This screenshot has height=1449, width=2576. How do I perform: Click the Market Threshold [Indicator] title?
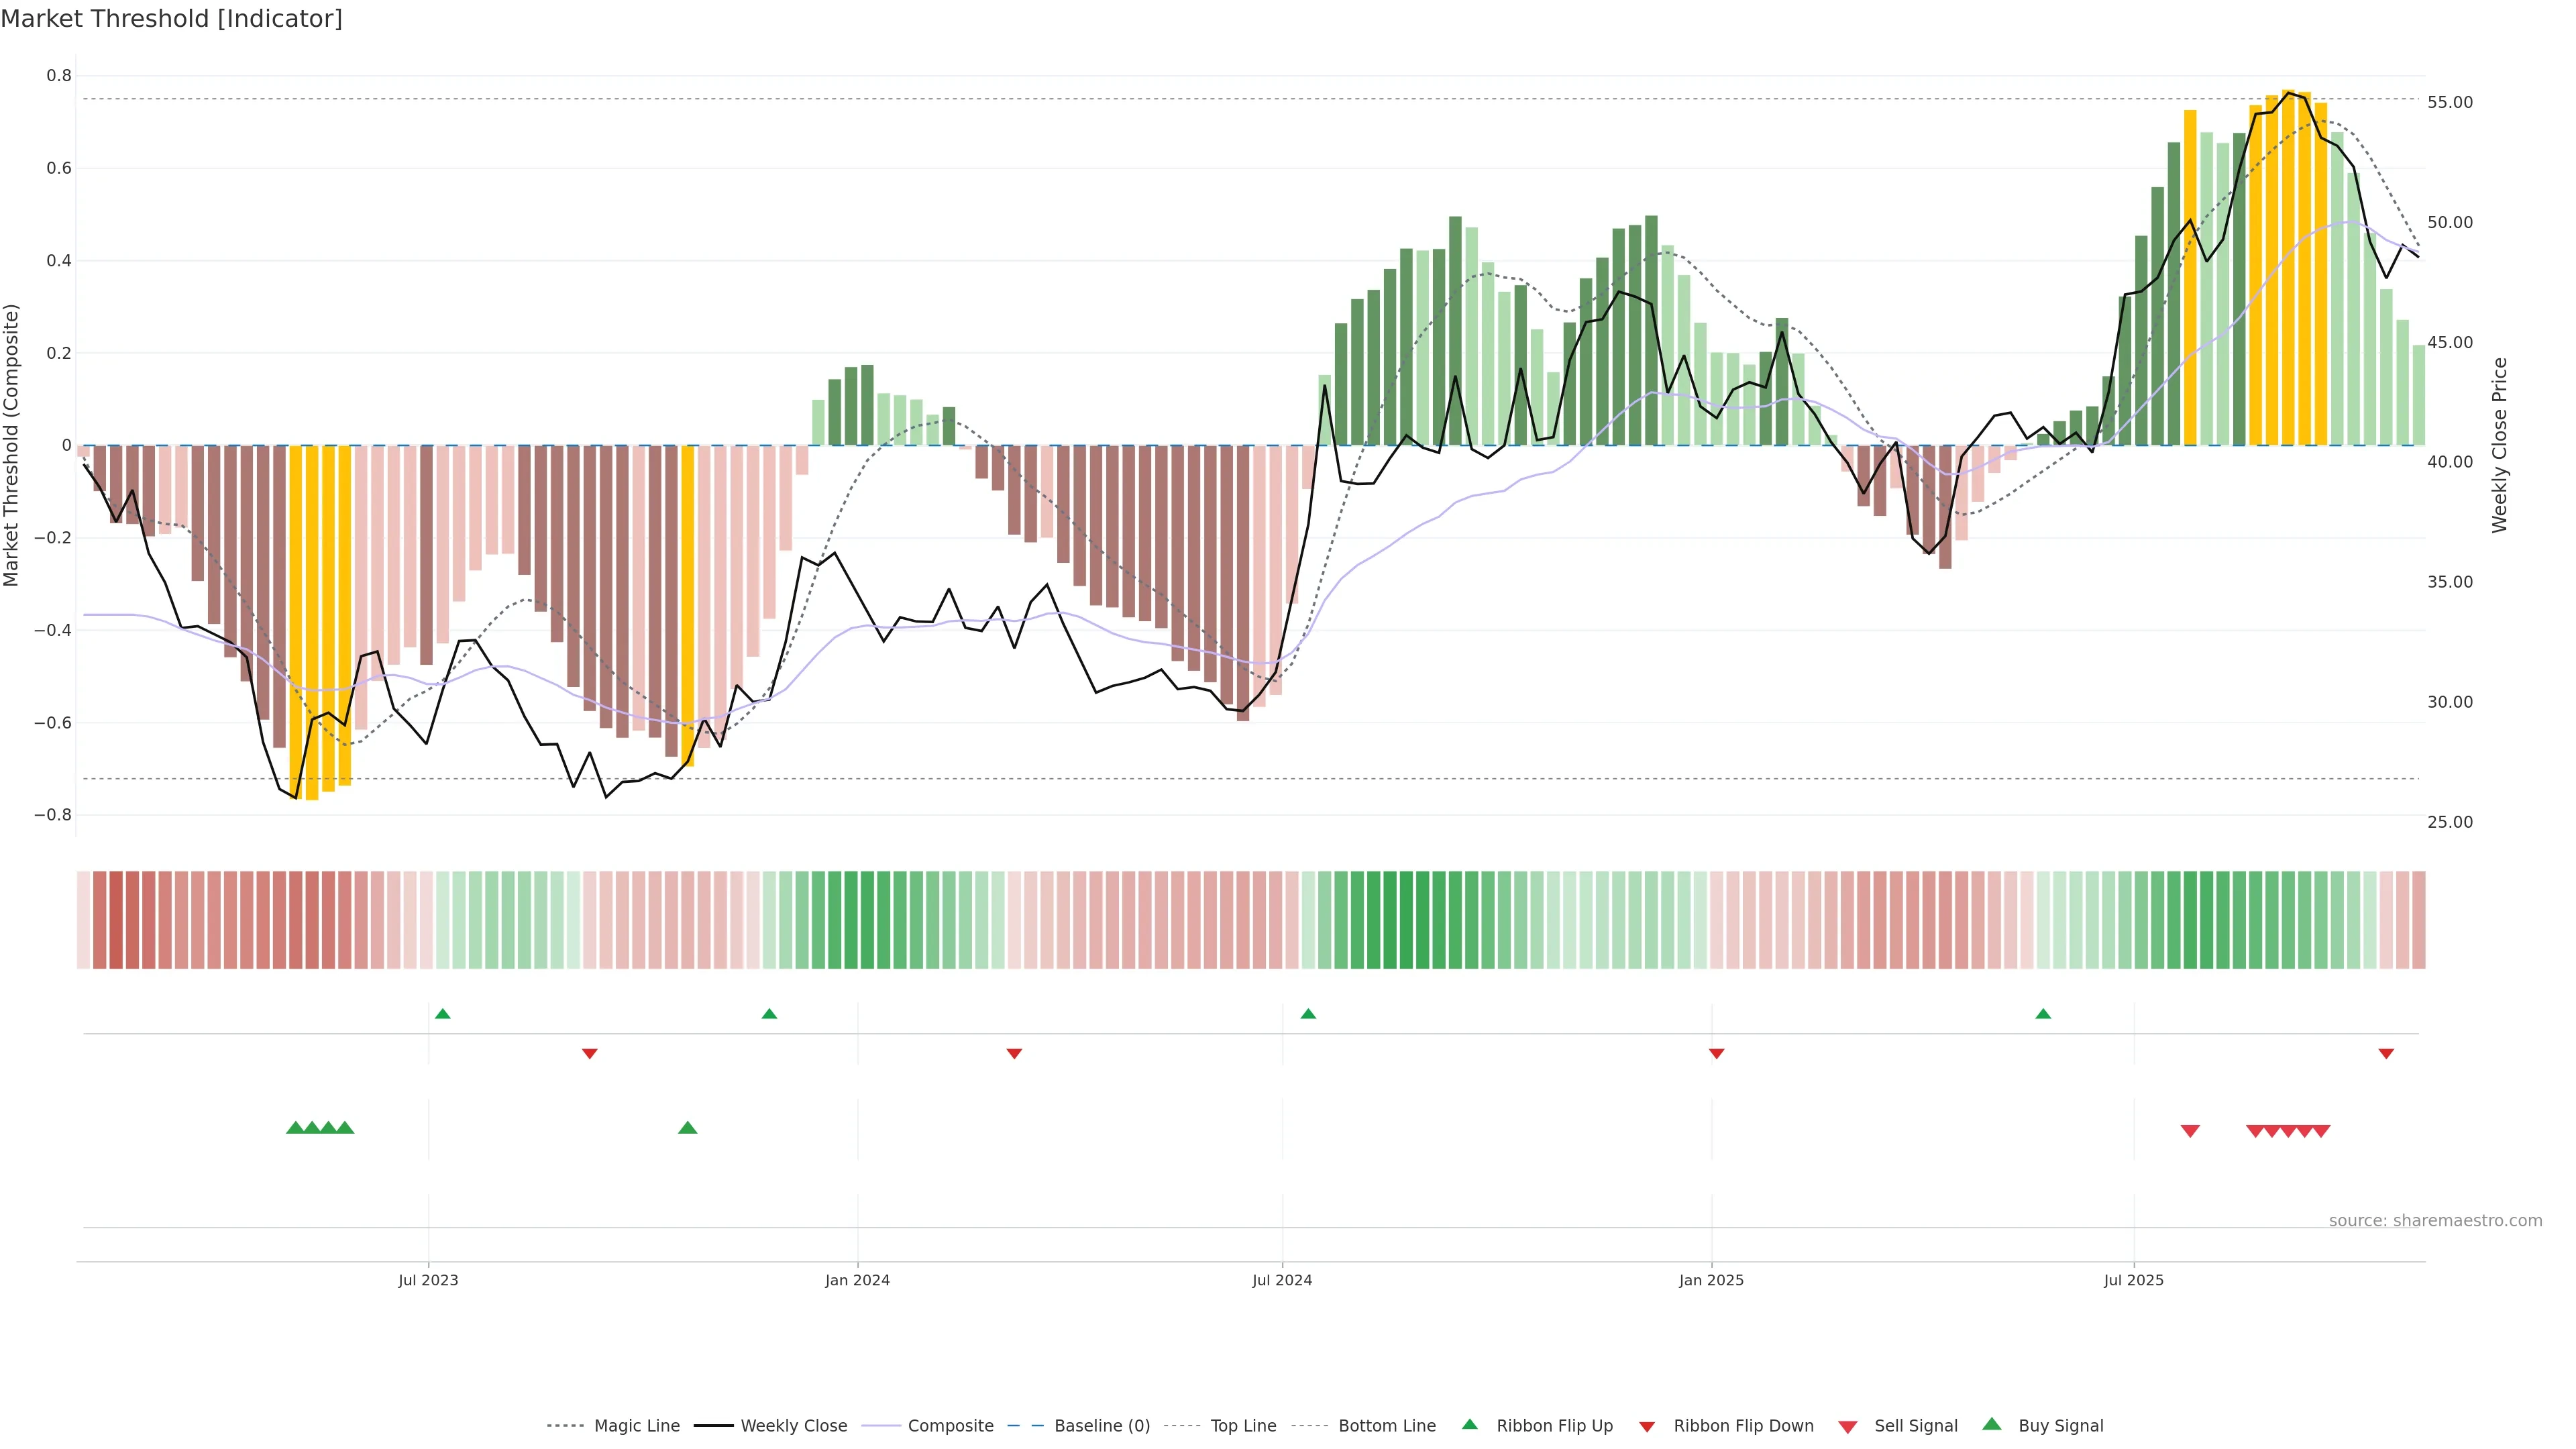coord(171,19)
